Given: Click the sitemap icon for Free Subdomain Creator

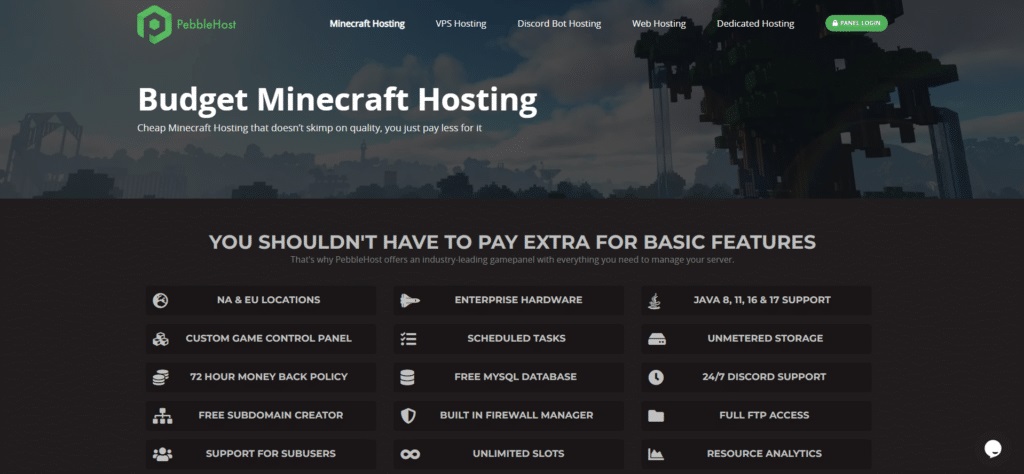Looking at the screenshot, I should click(162, 416).
